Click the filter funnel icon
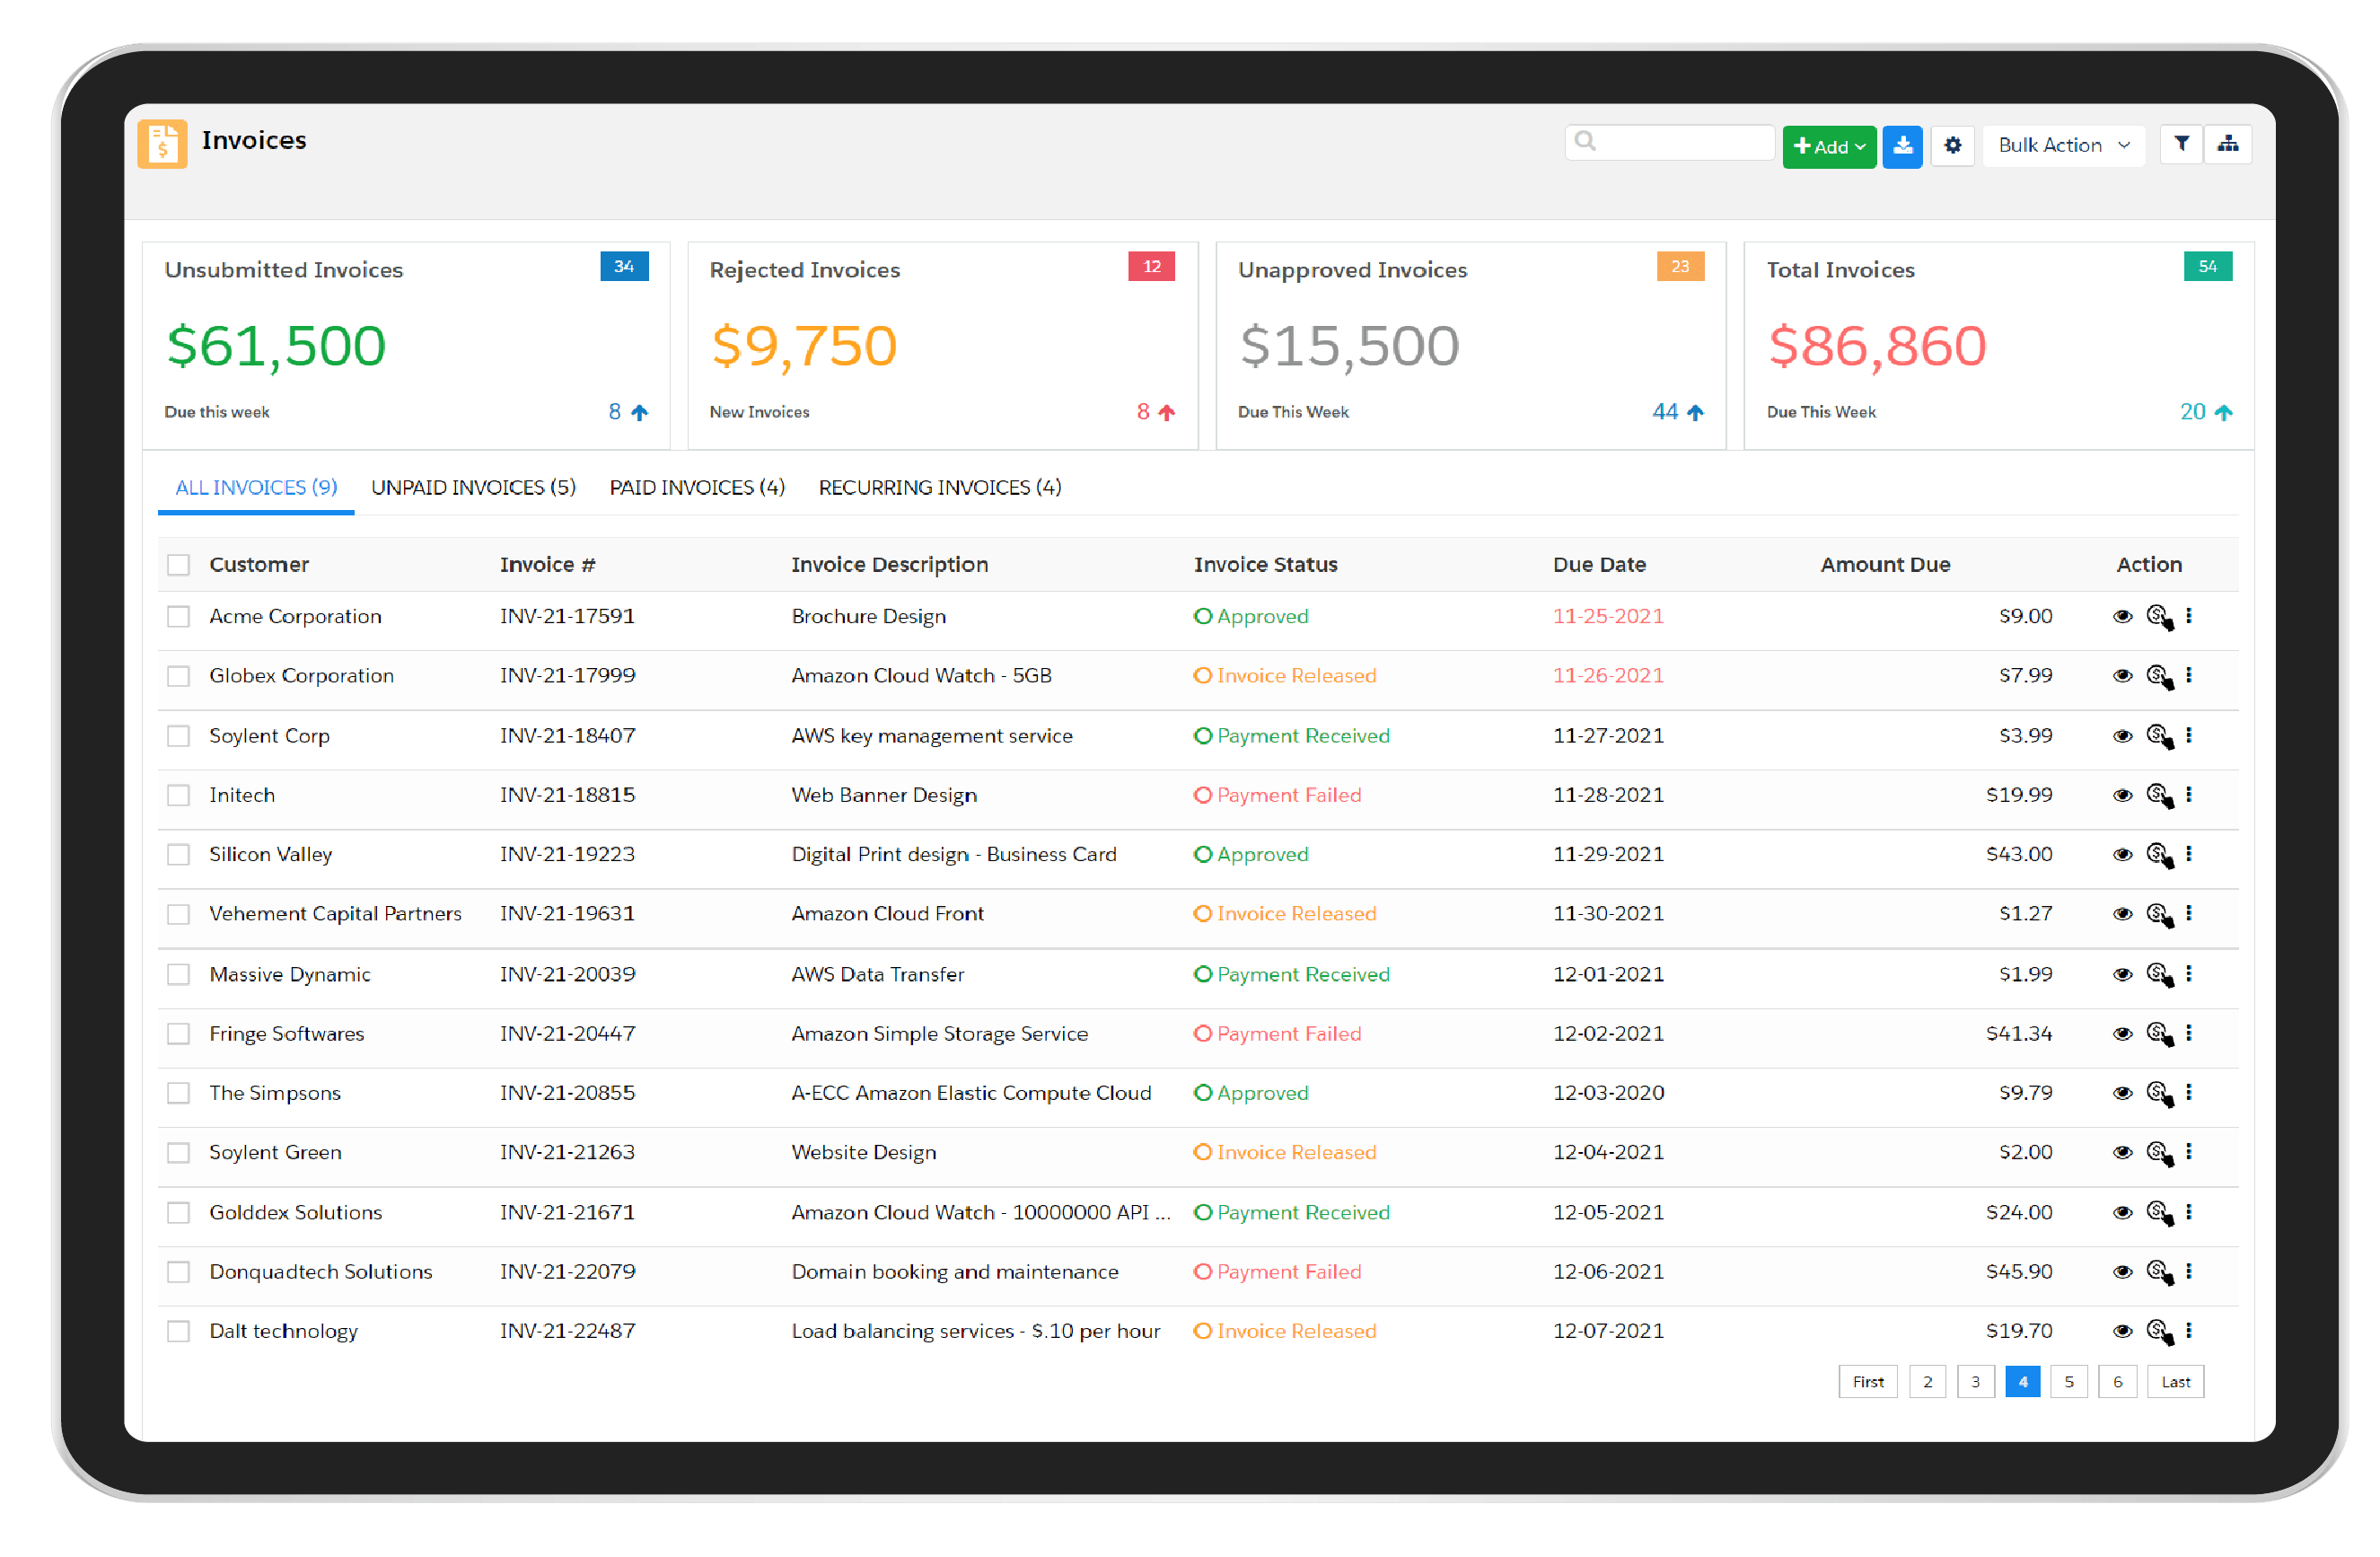 click(2181, 145)
